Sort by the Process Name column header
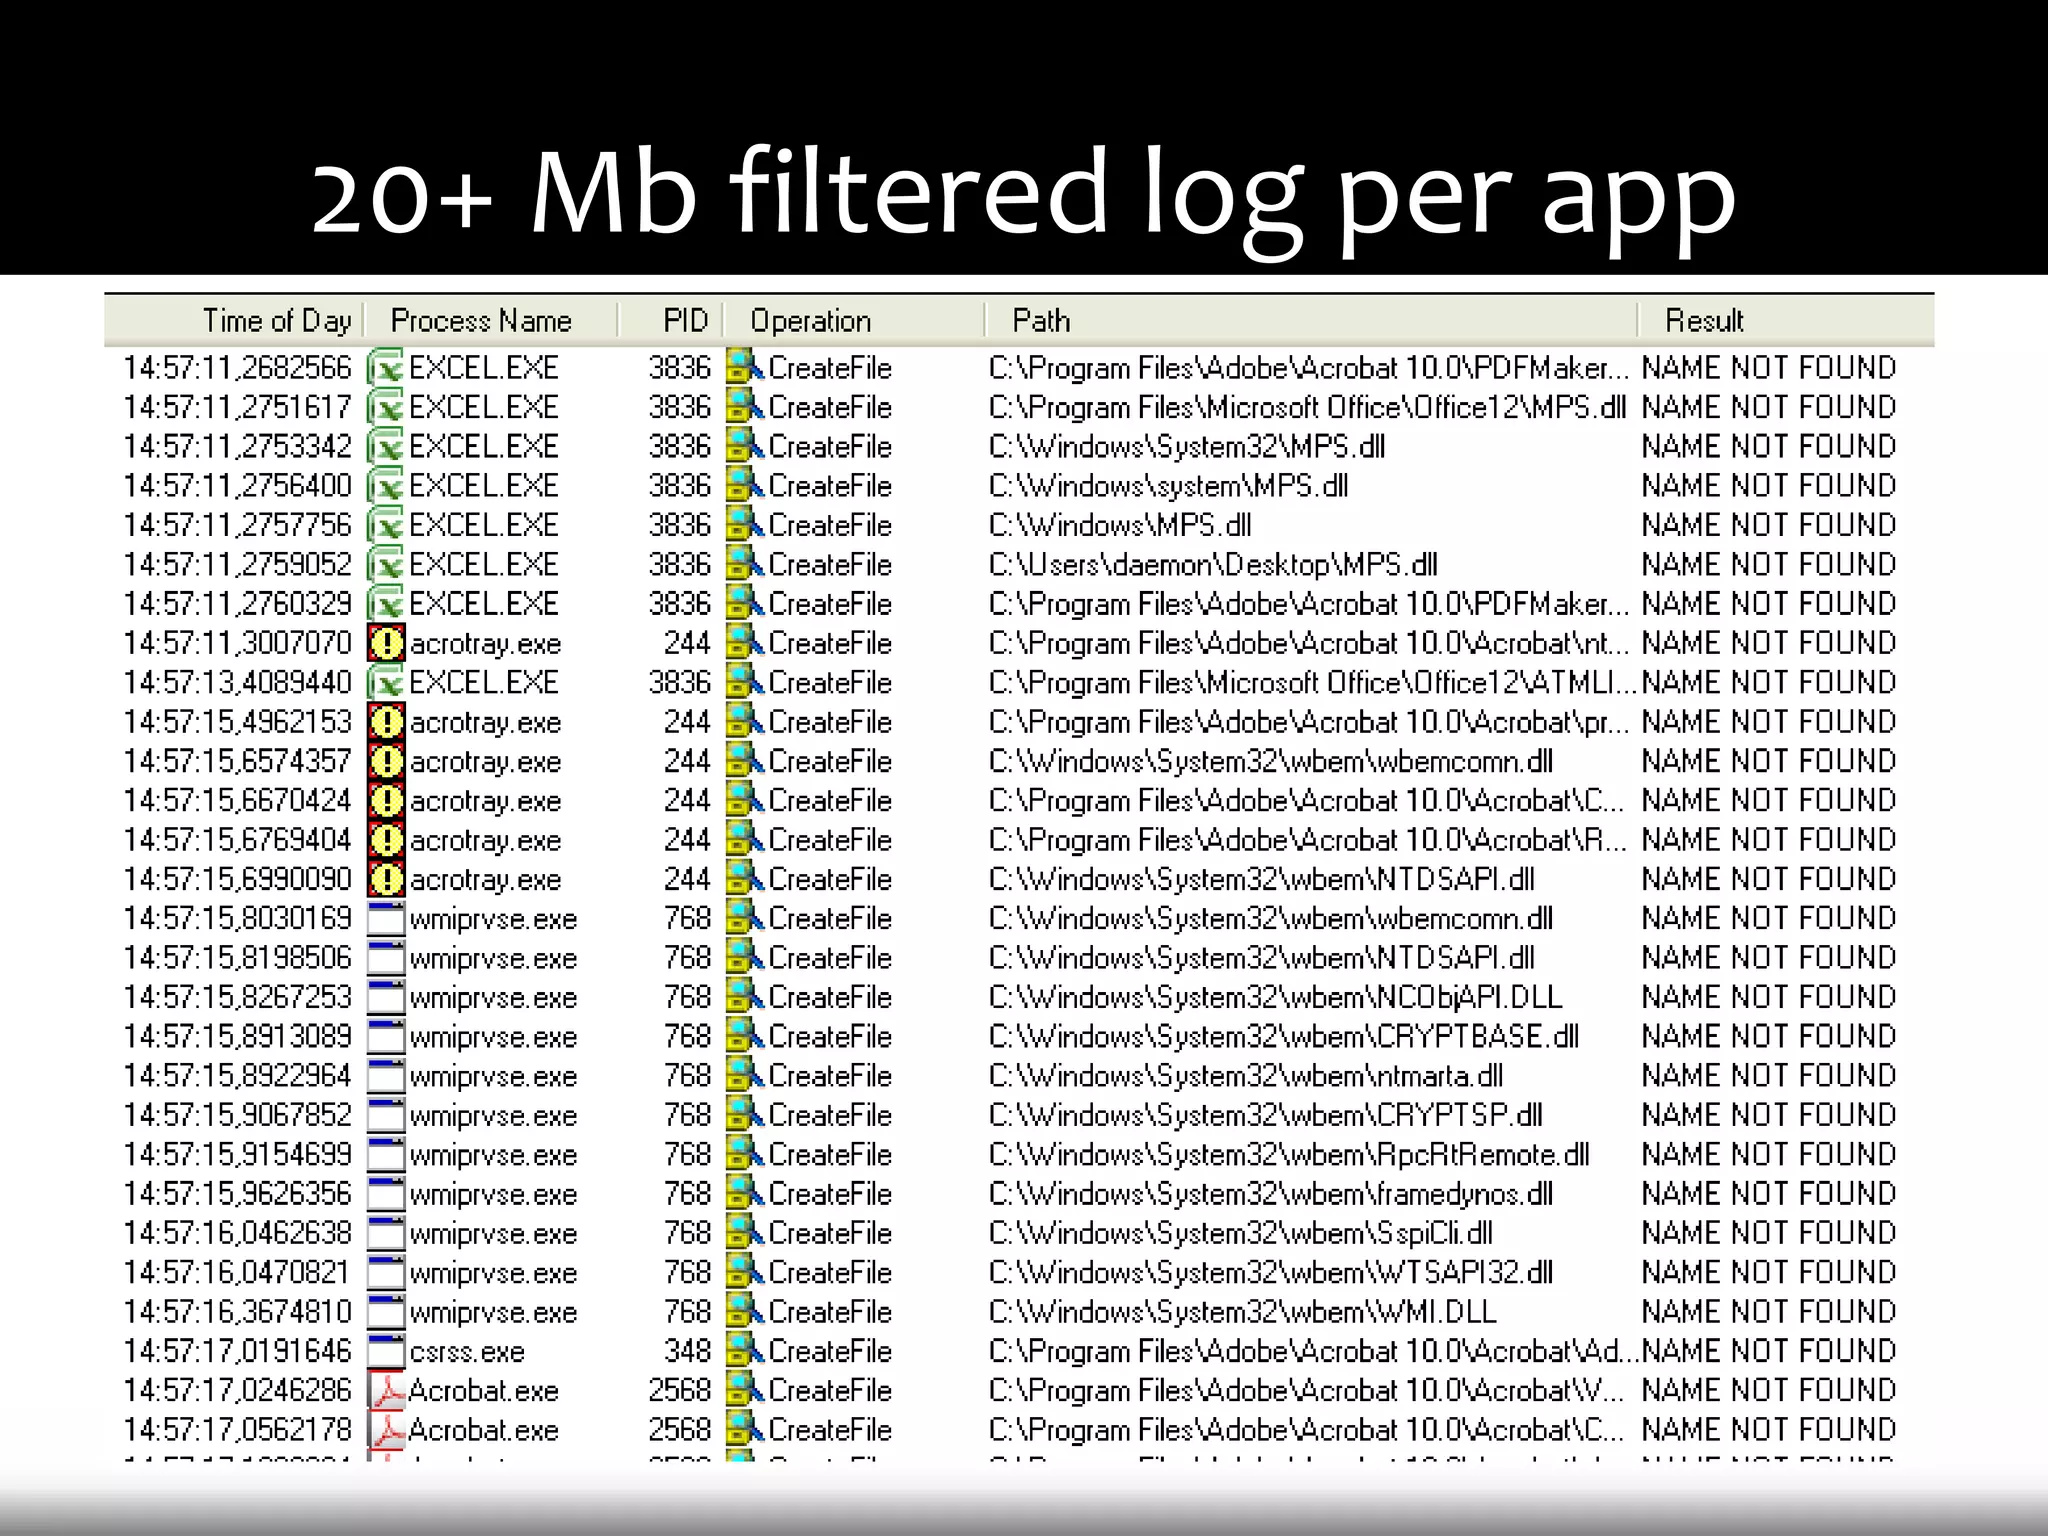 click(481, 321)
